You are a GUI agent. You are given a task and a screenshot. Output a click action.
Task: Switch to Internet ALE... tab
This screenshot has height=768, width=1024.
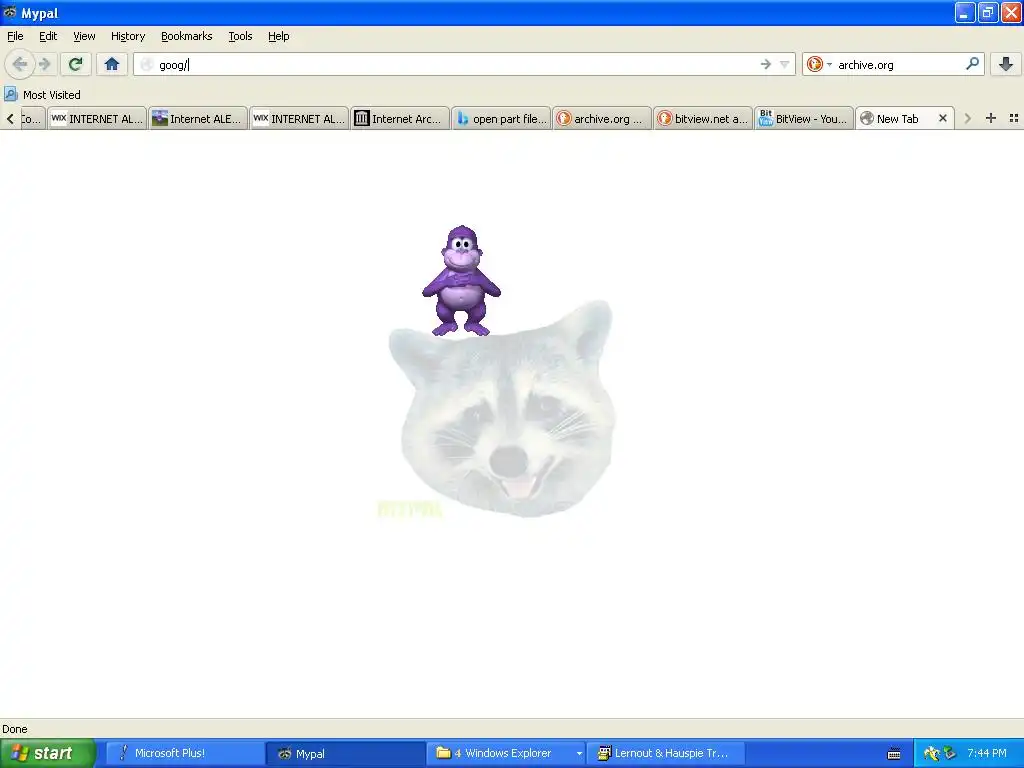(x=199, y=118)
